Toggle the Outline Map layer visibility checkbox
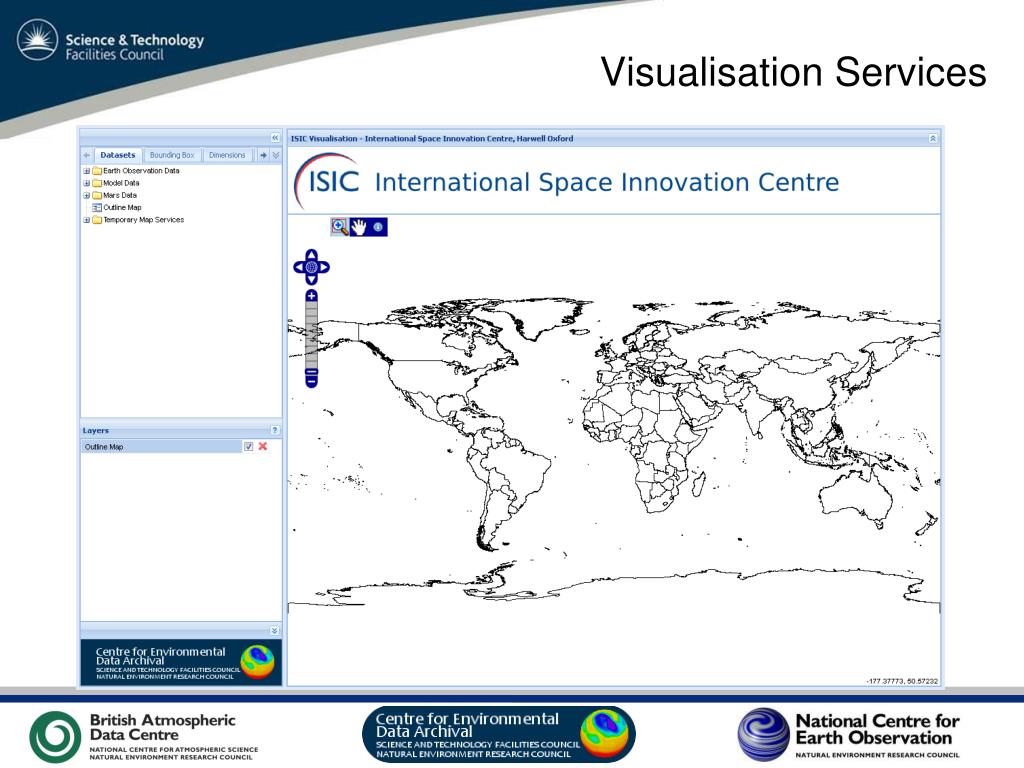This screenshot has width=1024, height=768. click(x=249, y=446)
